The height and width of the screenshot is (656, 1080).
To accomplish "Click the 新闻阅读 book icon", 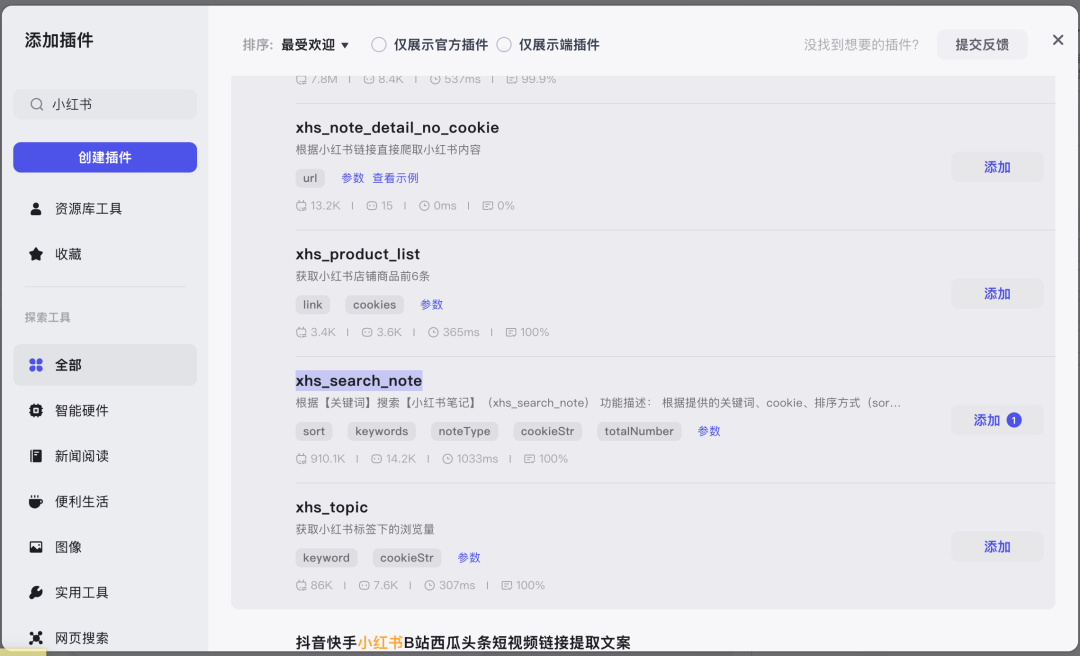I will point(36,456).
